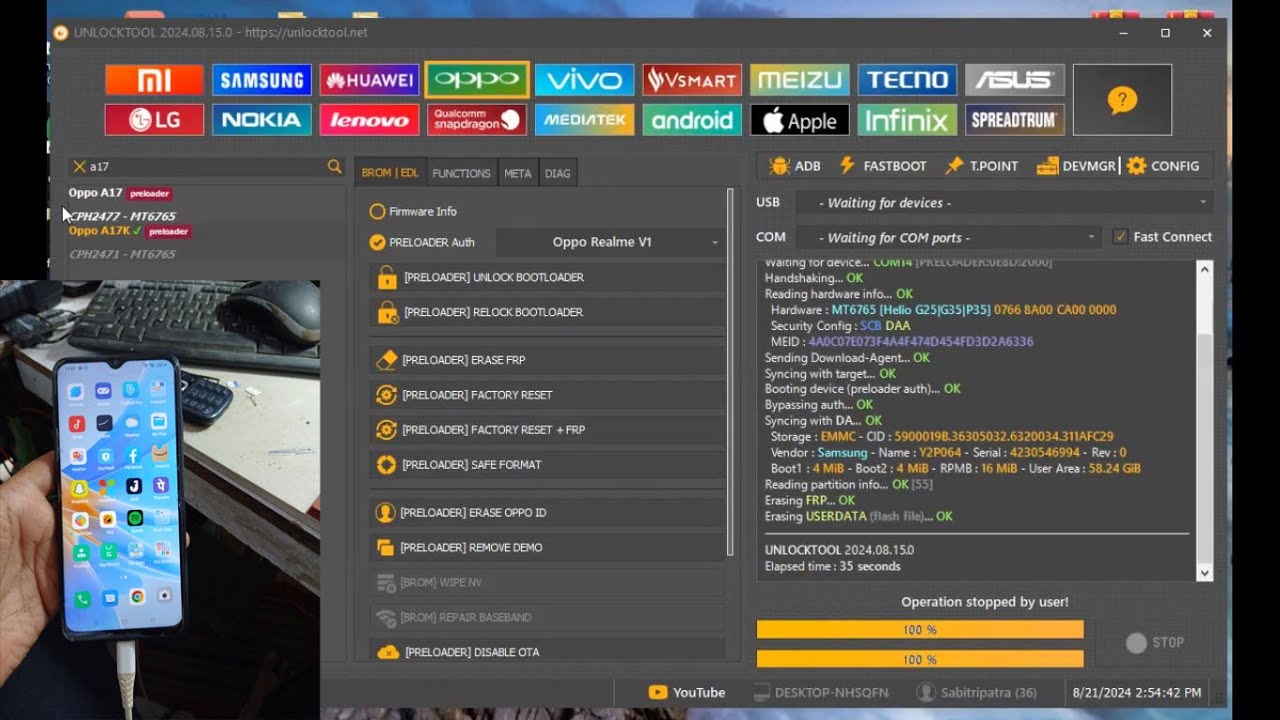Start PRELOADER SAFE FORMAT
Image resolution: width=1280 pixels, height=720 pixels.
[x=547, y=465]
